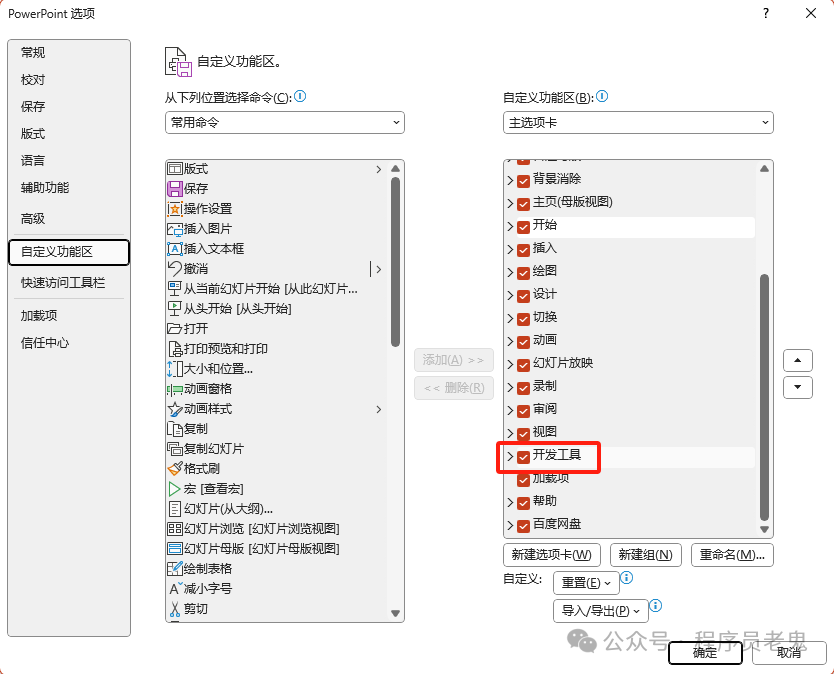Image resolution: width=834 pixels, height=674 pixels.
Task: Toggle the 百度网盘 checkbox
Action: pos(523,526)
